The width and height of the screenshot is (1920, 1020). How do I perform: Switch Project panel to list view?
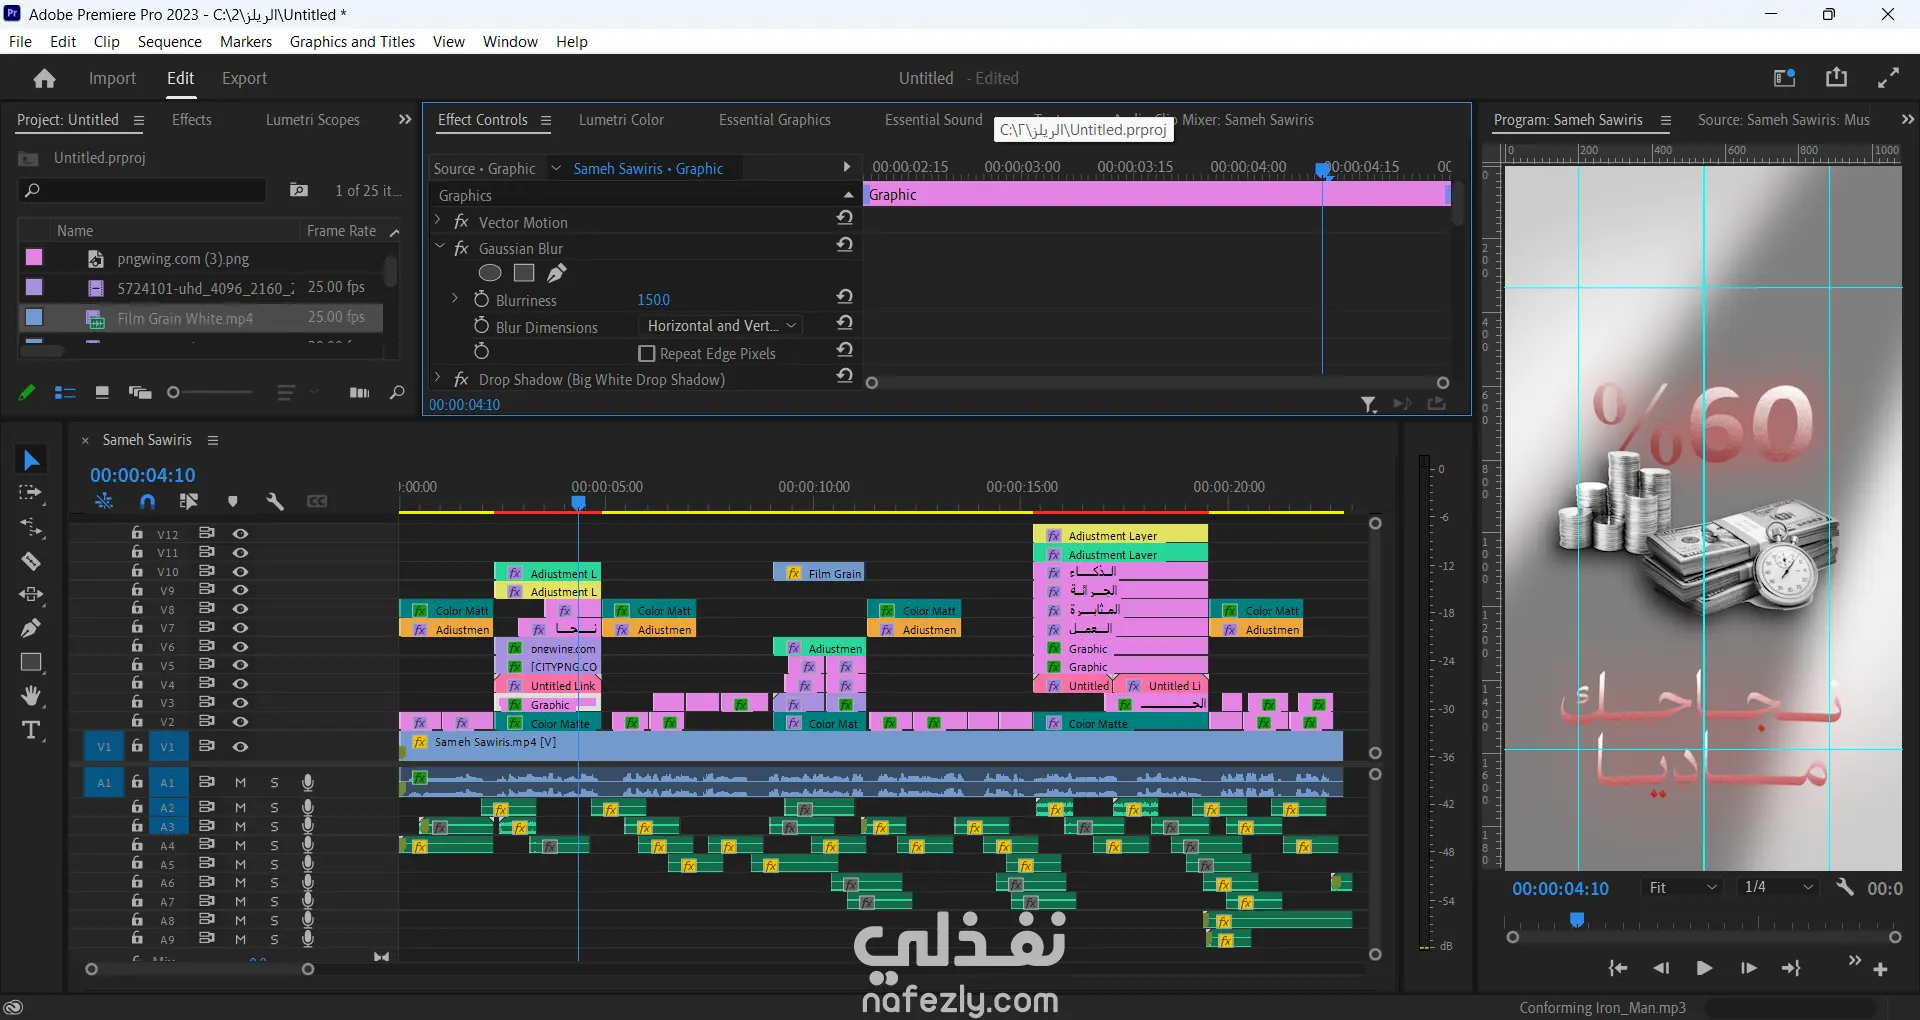65,393
